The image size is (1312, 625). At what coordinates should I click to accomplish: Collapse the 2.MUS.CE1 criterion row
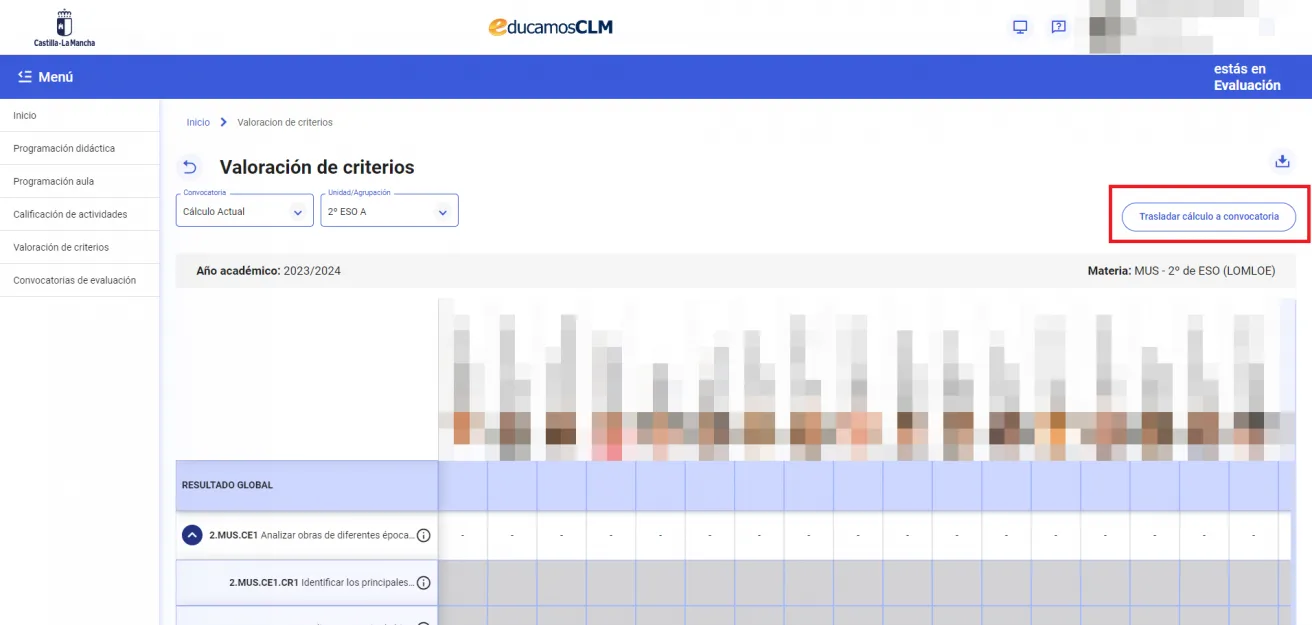pyautogui.click(x=193, y=535)
